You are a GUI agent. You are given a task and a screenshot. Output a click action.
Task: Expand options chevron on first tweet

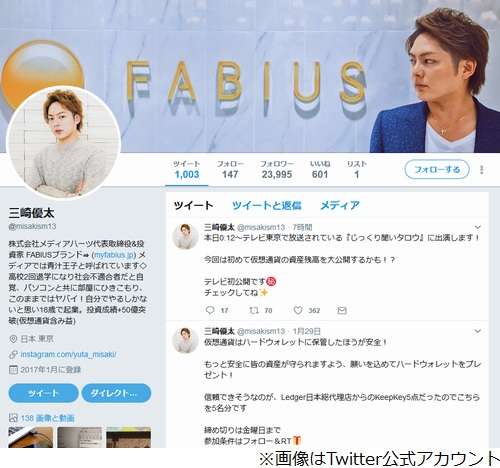click(478, 227)
